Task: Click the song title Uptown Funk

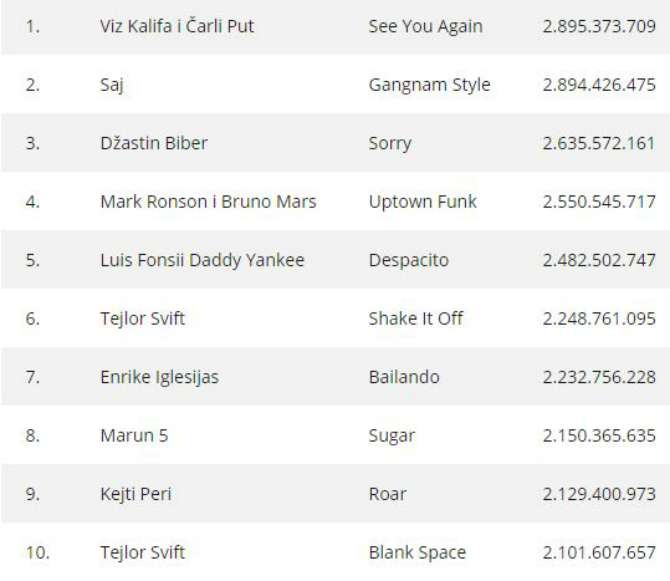Action: tap(423, 202)
